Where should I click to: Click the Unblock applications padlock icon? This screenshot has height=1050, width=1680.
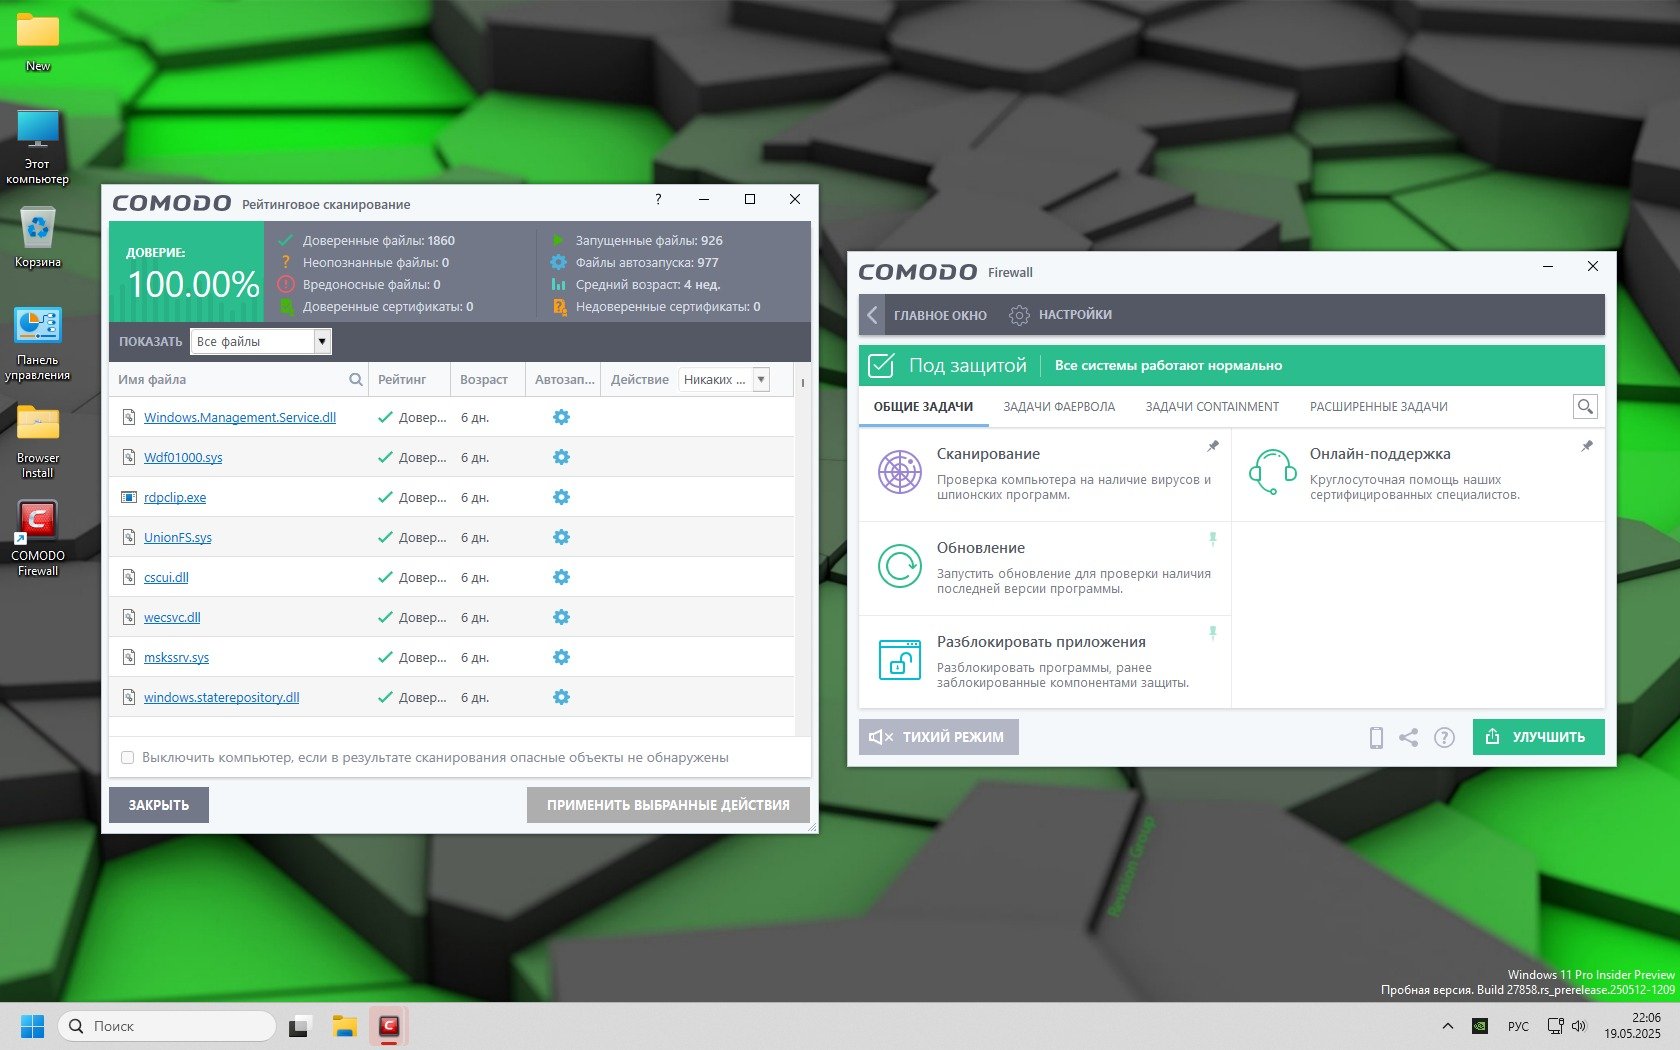pyautogui.click(x=899, y=660)
